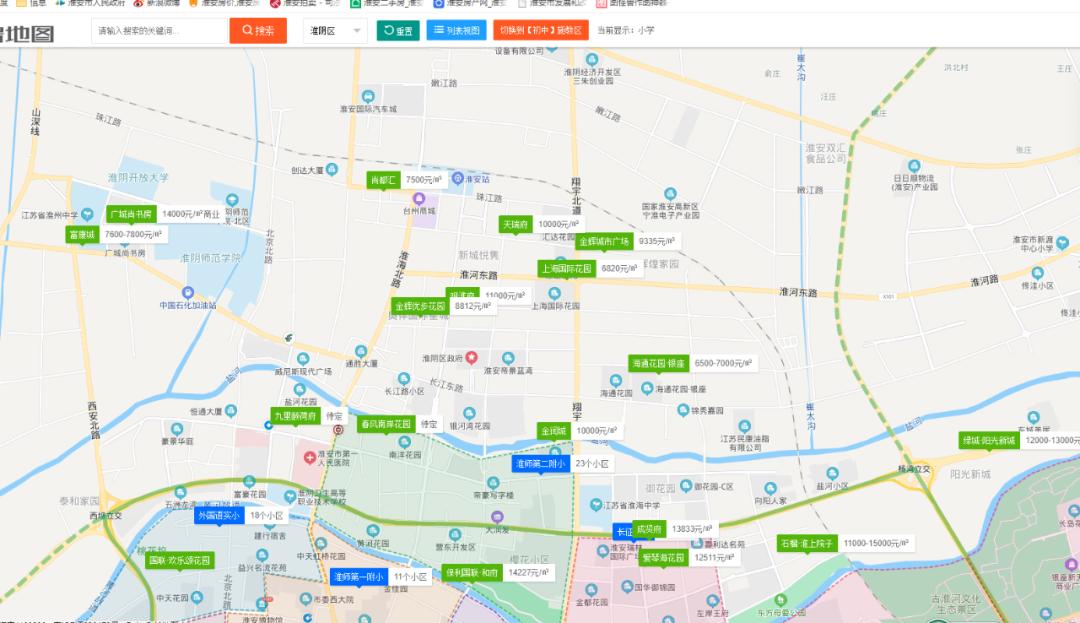Select the 成贤府 property marker
The height and width of the screenshot is (623, 1080).
click(649, 529)
